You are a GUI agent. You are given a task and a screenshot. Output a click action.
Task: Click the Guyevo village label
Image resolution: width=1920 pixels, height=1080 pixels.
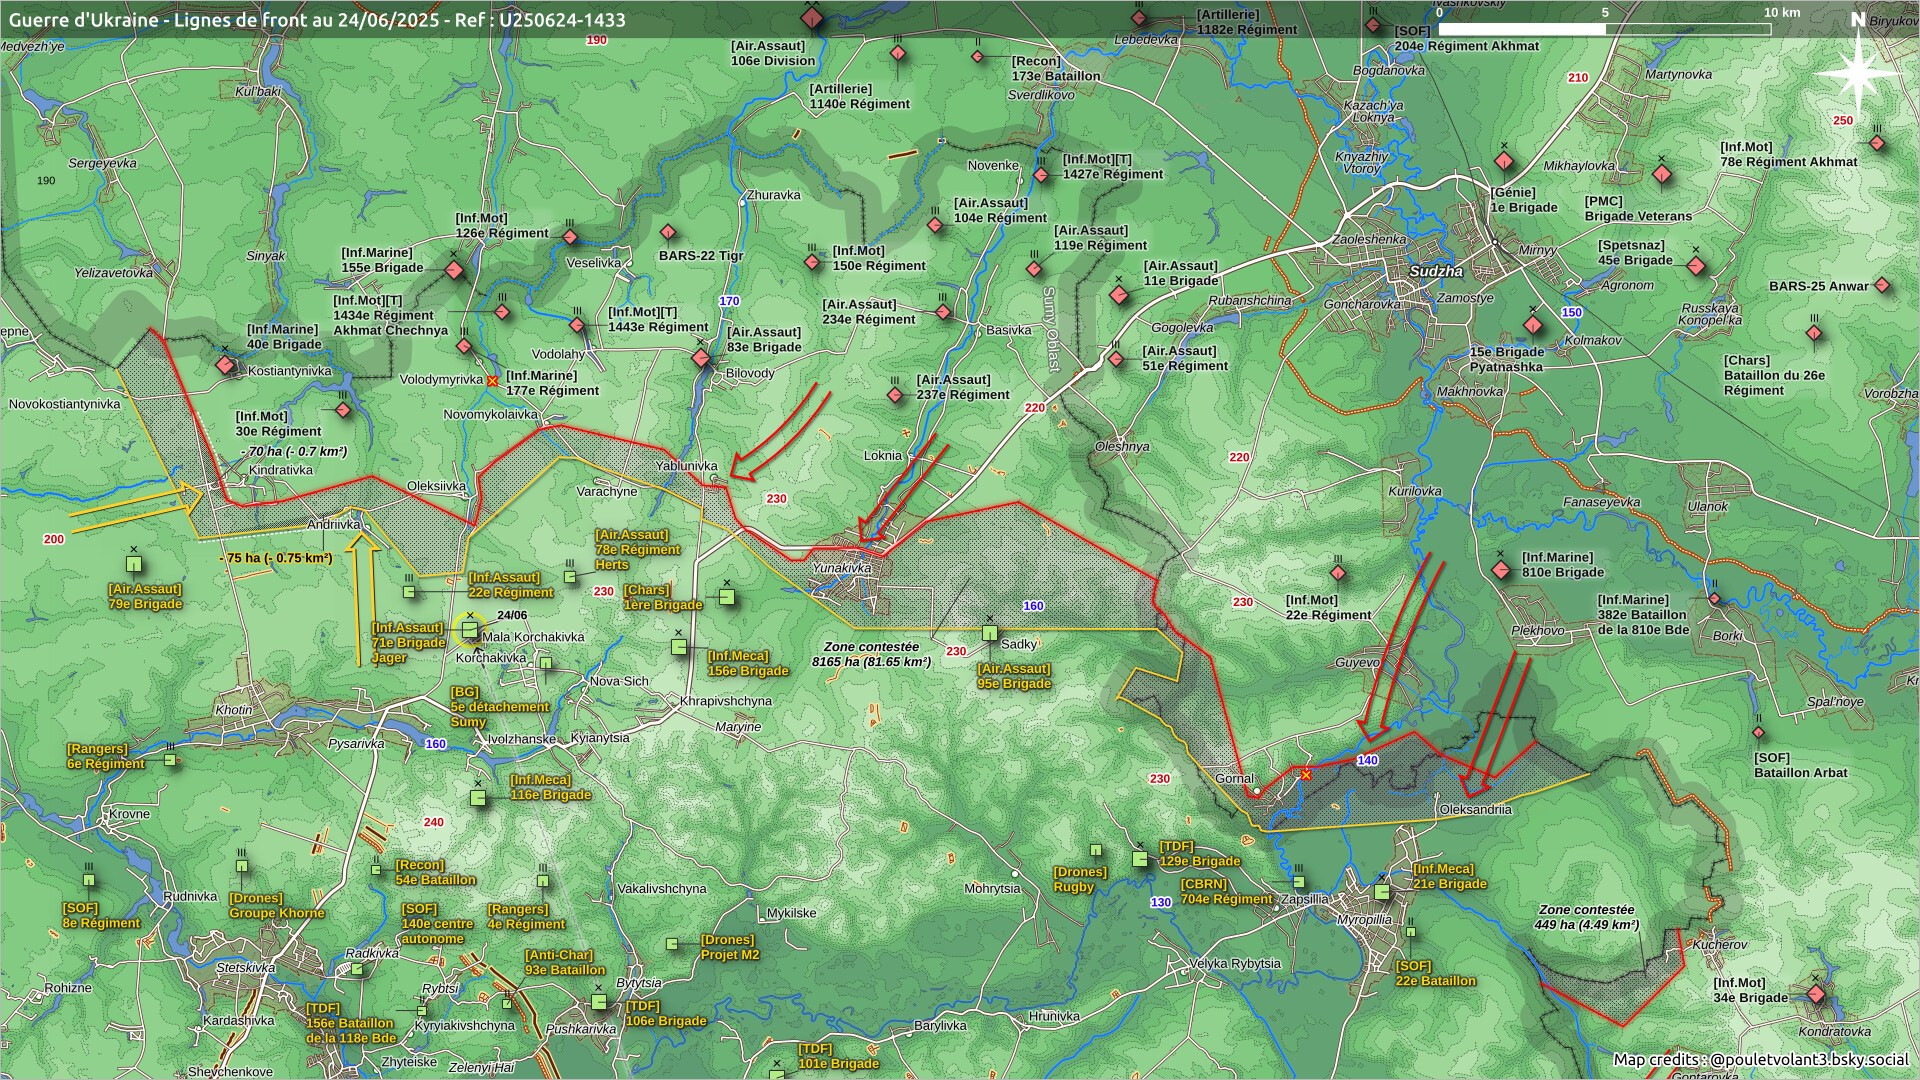pos(1357,663)
